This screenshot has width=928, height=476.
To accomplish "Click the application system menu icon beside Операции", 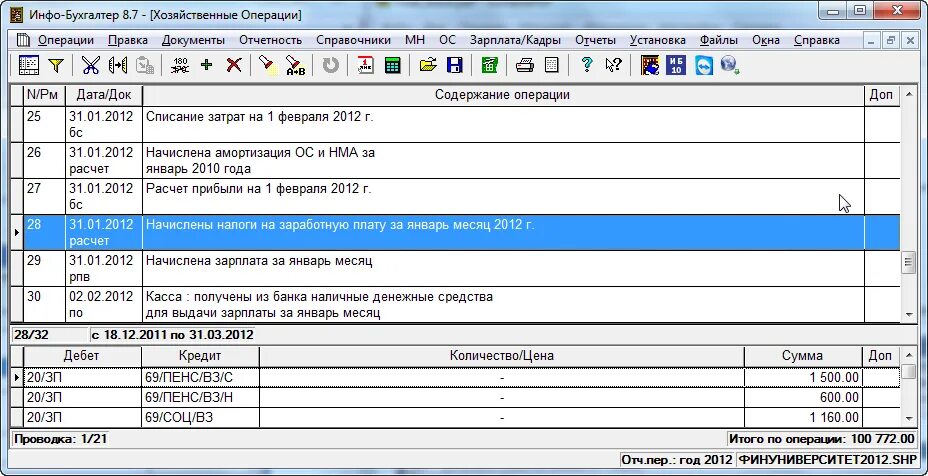I will coord(23,40).
